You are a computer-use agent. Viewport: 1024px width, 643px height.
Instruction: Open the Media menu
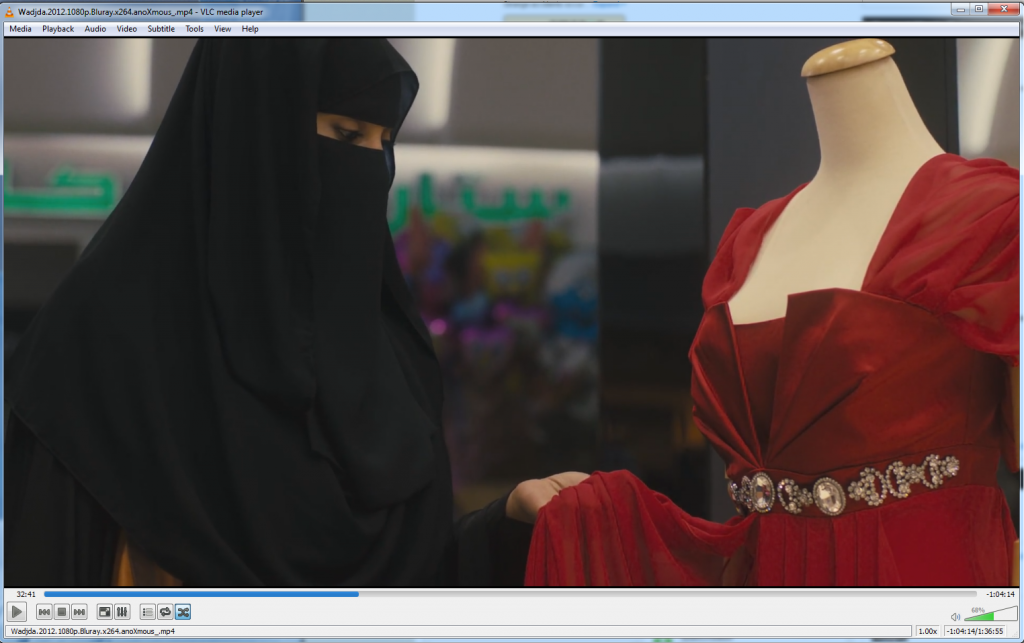(20, 29)
